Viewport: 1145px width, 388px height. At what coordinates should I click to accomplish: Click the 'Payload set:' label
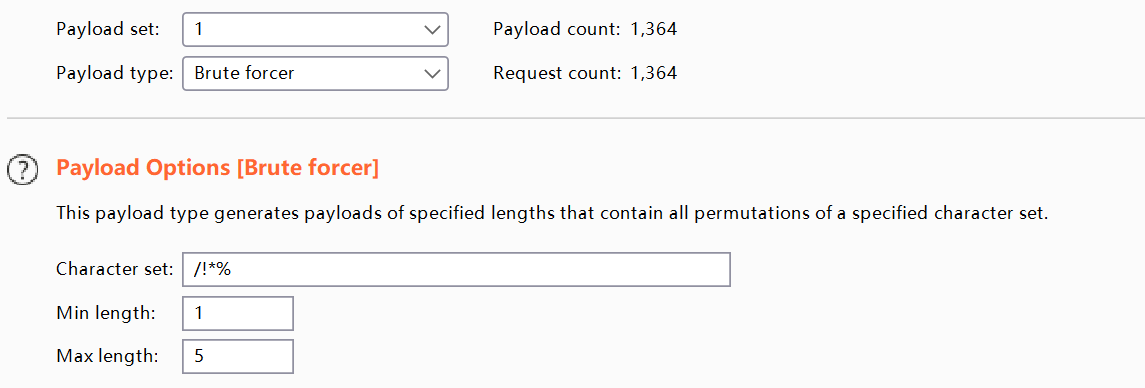click(x=108, y=29)
